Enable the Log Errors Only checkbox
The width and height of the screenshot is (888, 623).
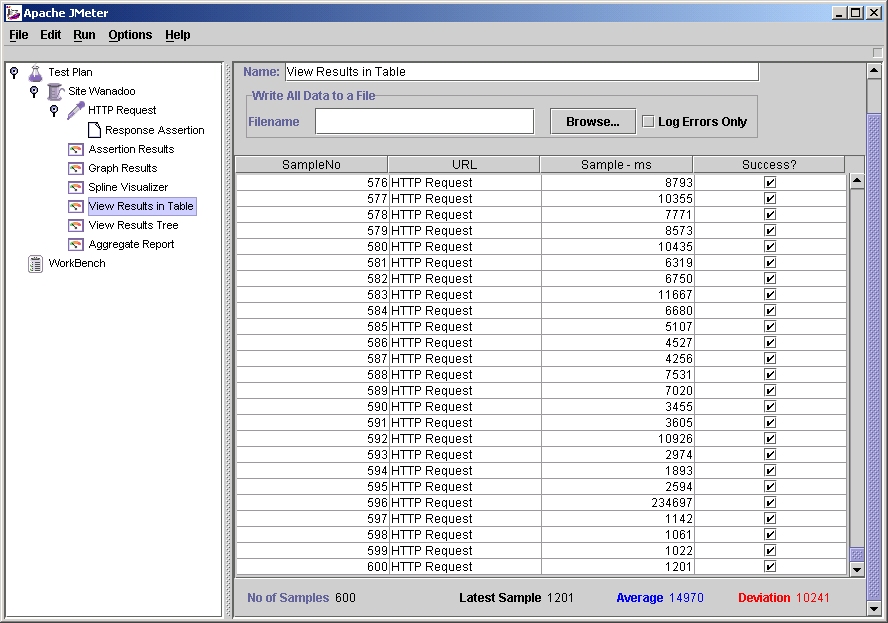click(648, 122)
